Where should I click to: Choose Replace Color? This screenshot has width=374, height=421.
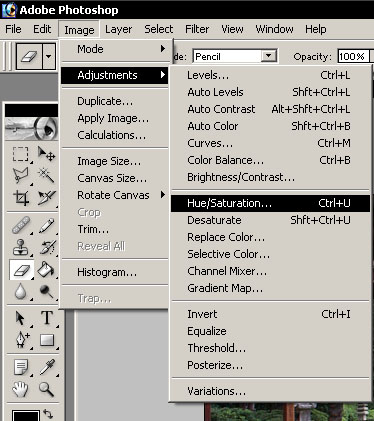tap(270, 237)
